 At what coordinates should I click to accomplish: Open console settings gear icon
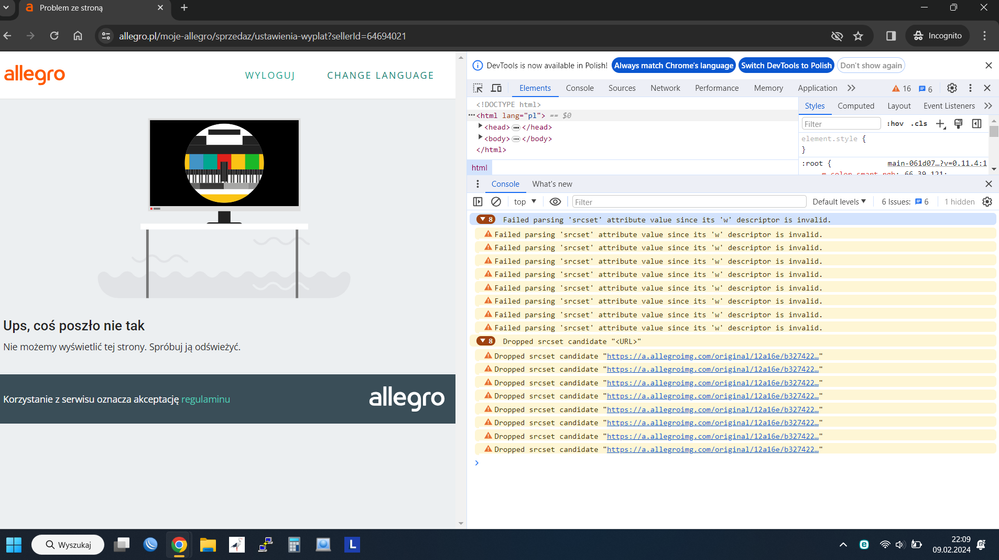pyautogui.click(x=987, y=202)
